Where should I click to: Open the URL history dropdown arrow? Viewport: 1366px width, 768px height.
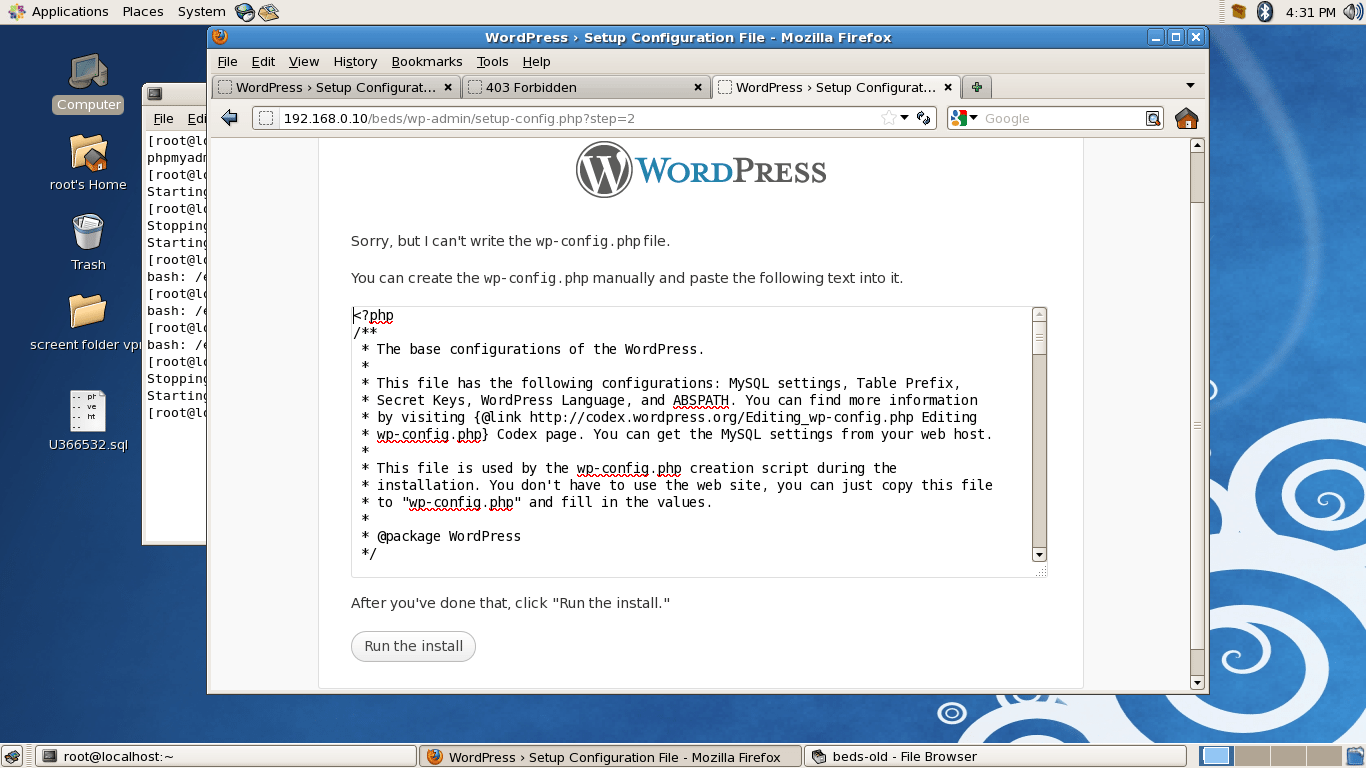tap(904, 118)
